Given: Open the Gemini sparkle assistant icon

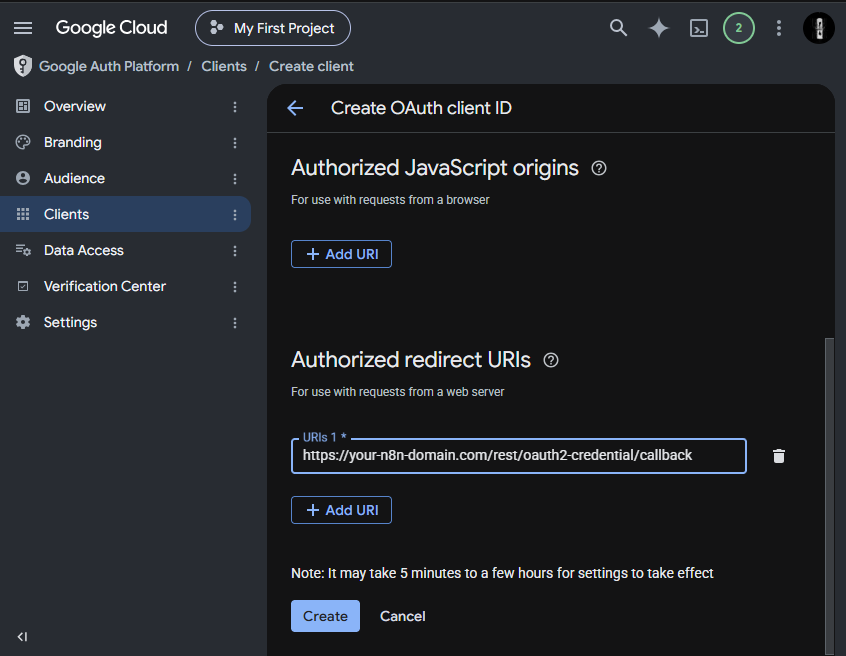Looking at the screenshot, I should (x=658, y=28).
